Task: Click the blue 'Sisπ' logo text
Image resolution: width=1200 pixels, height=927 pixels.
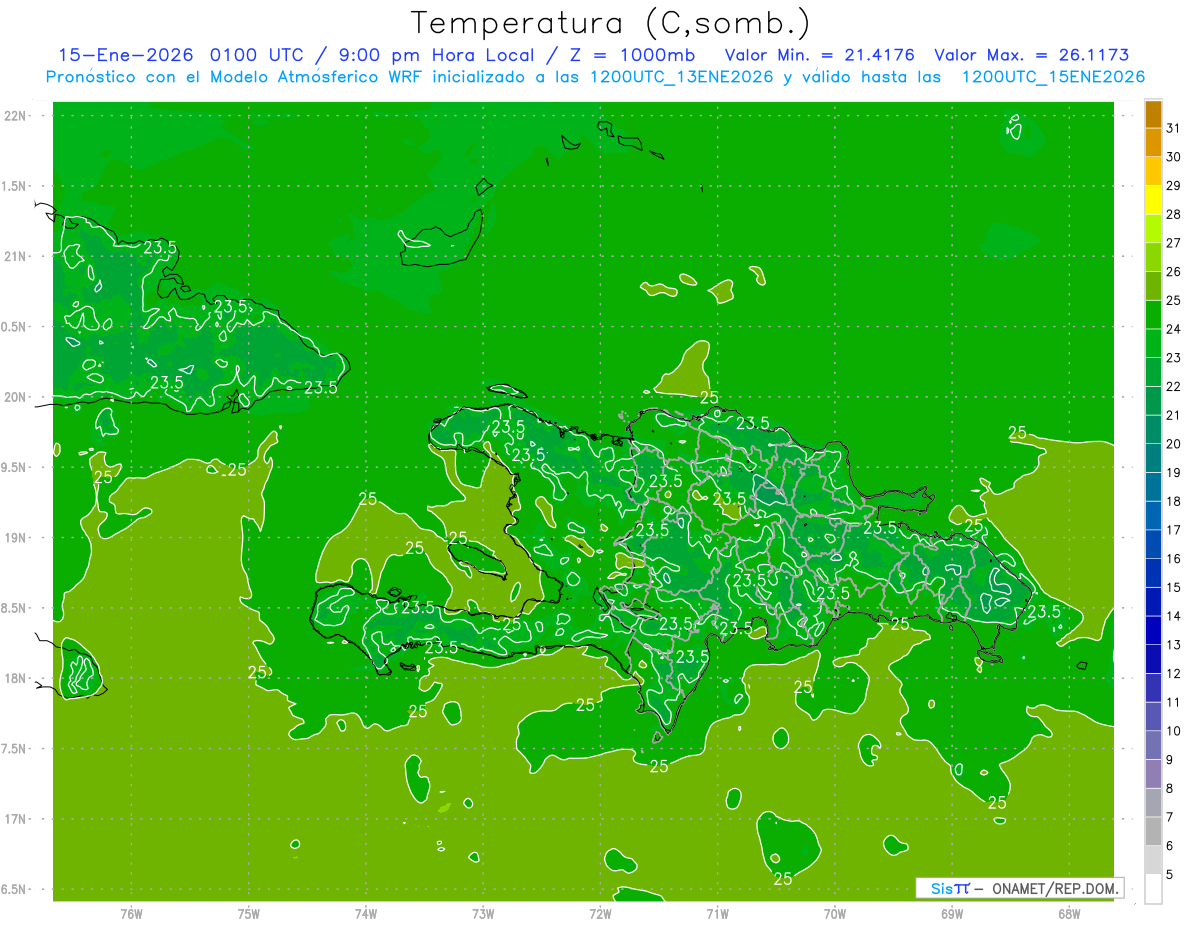Action: point(949,888)
